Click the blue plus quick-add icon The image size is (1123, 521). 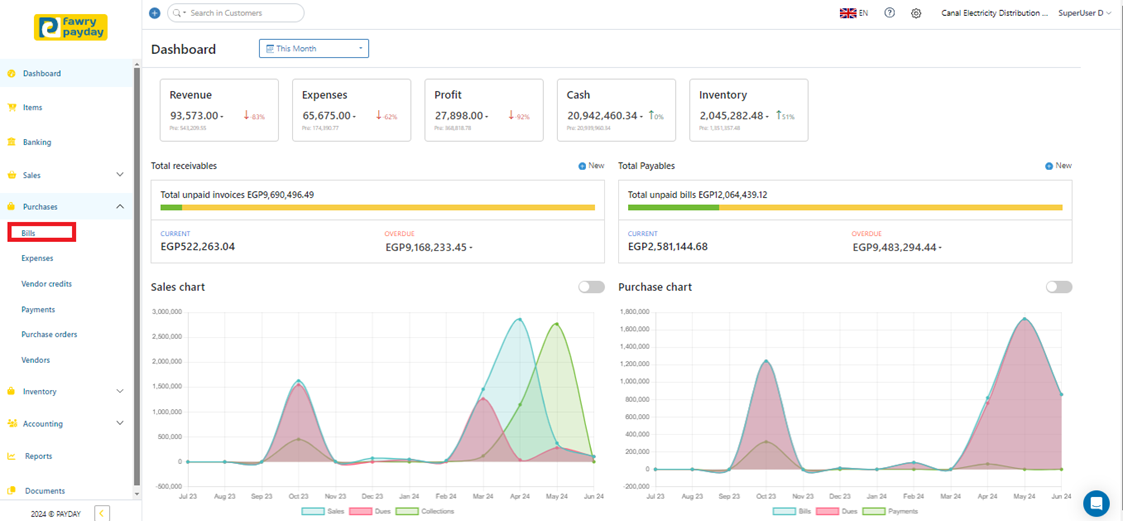154,13
